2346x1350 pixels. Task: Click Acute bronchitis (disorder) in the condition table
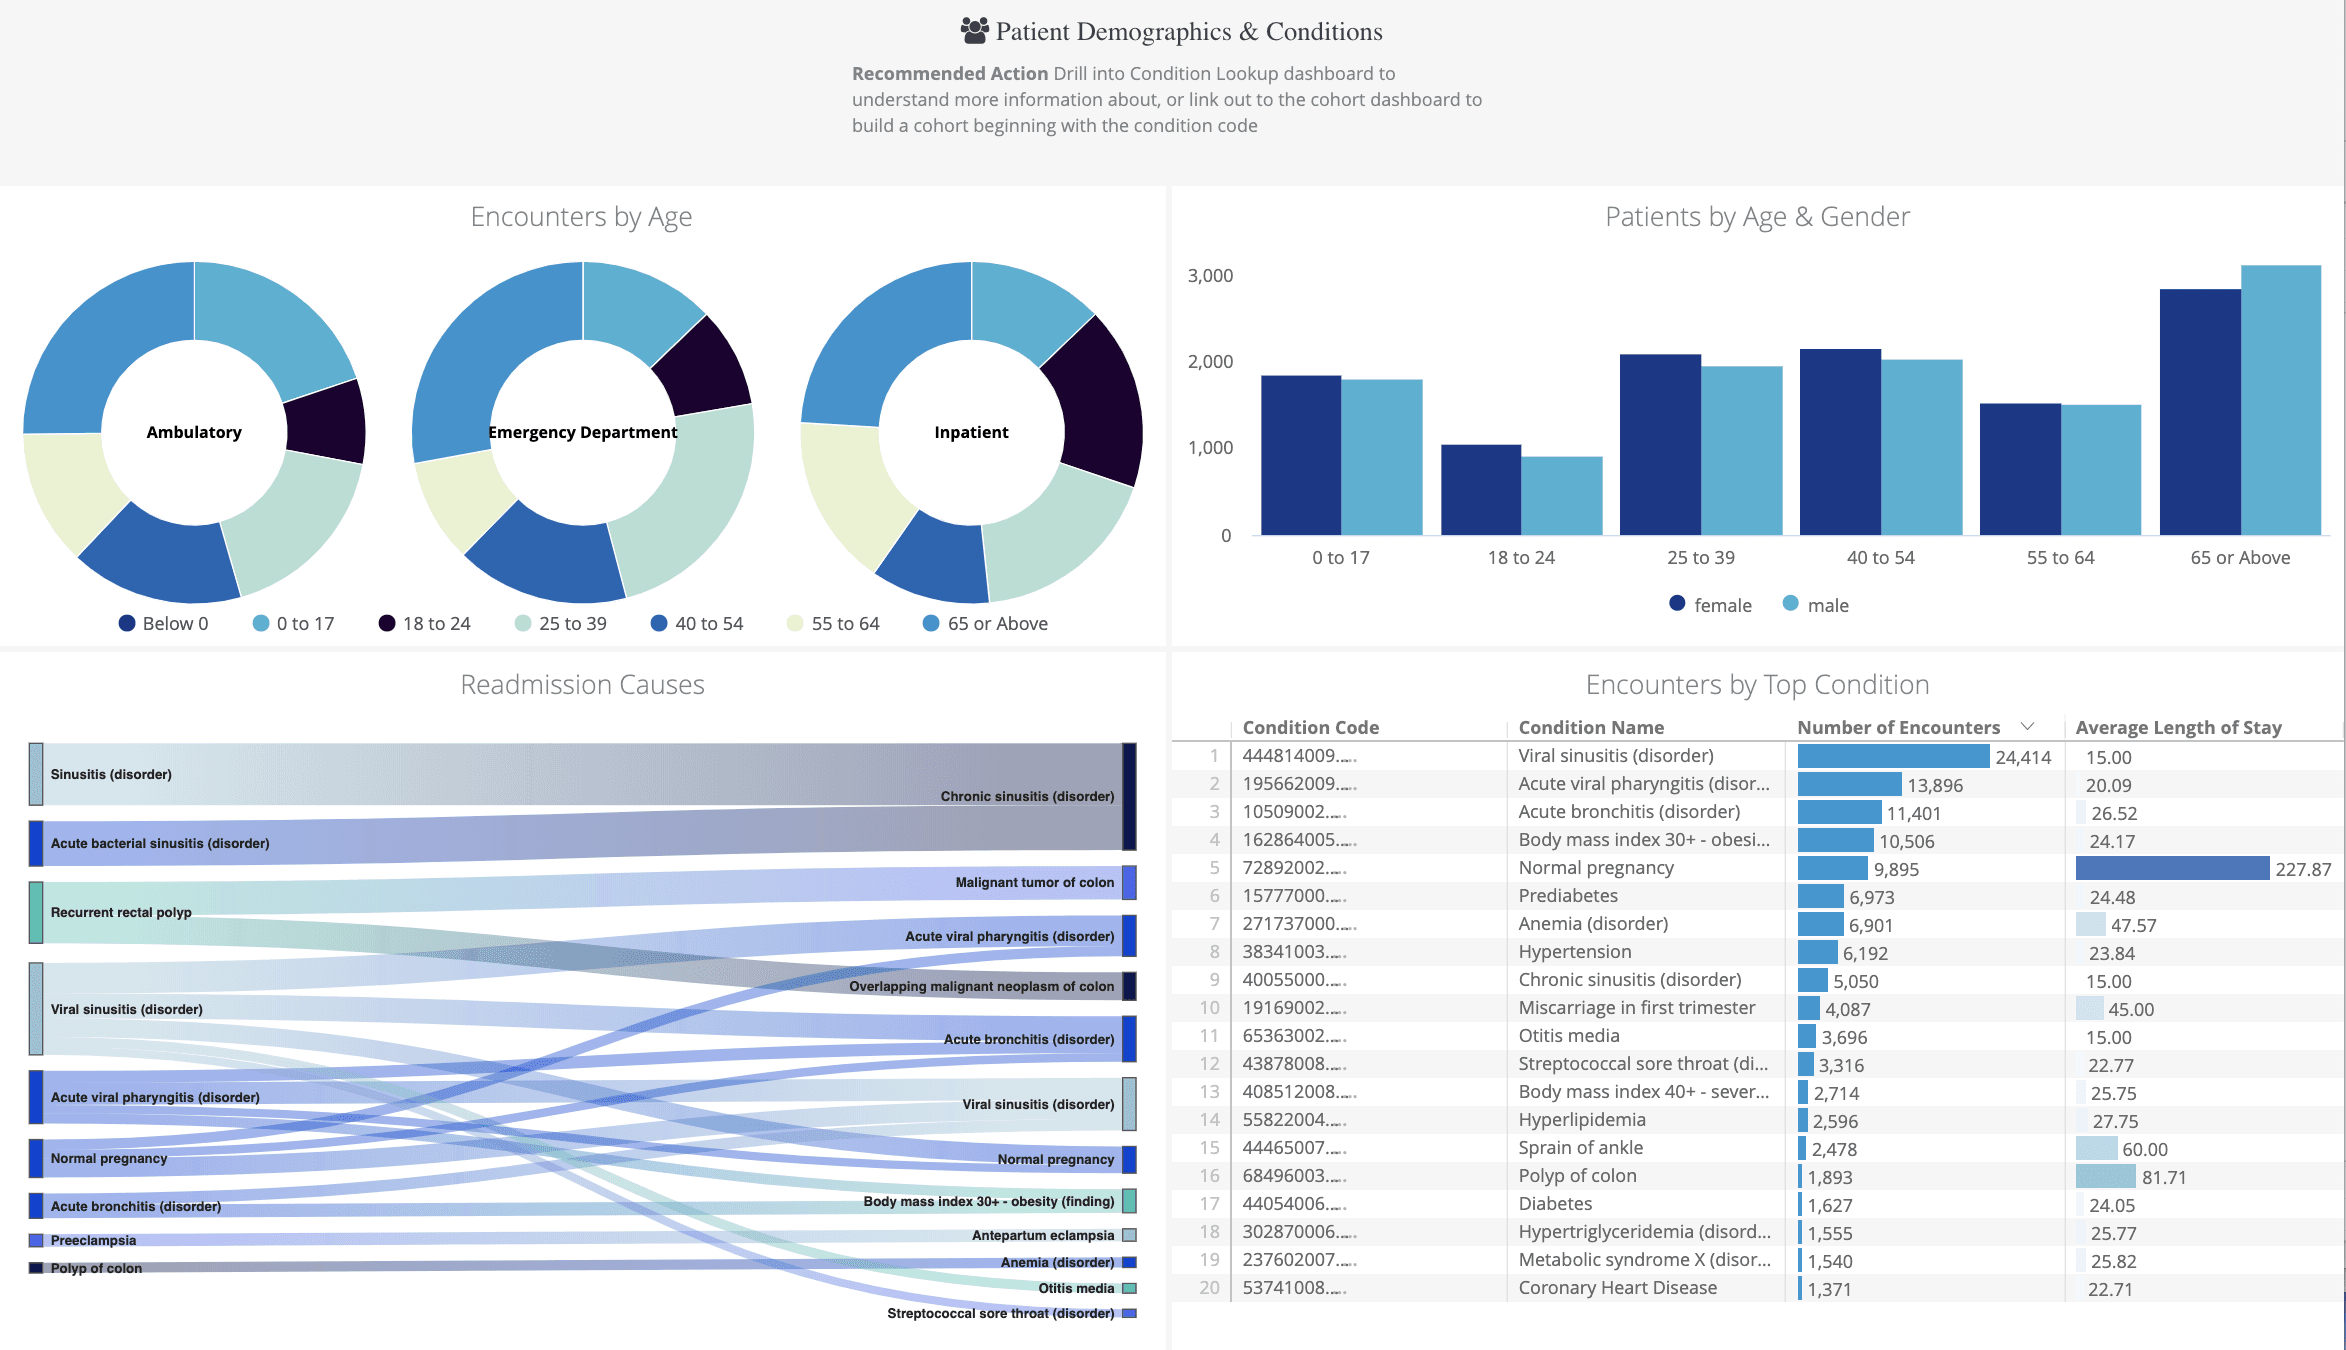pyautogui.click(x=1628, y=811)
